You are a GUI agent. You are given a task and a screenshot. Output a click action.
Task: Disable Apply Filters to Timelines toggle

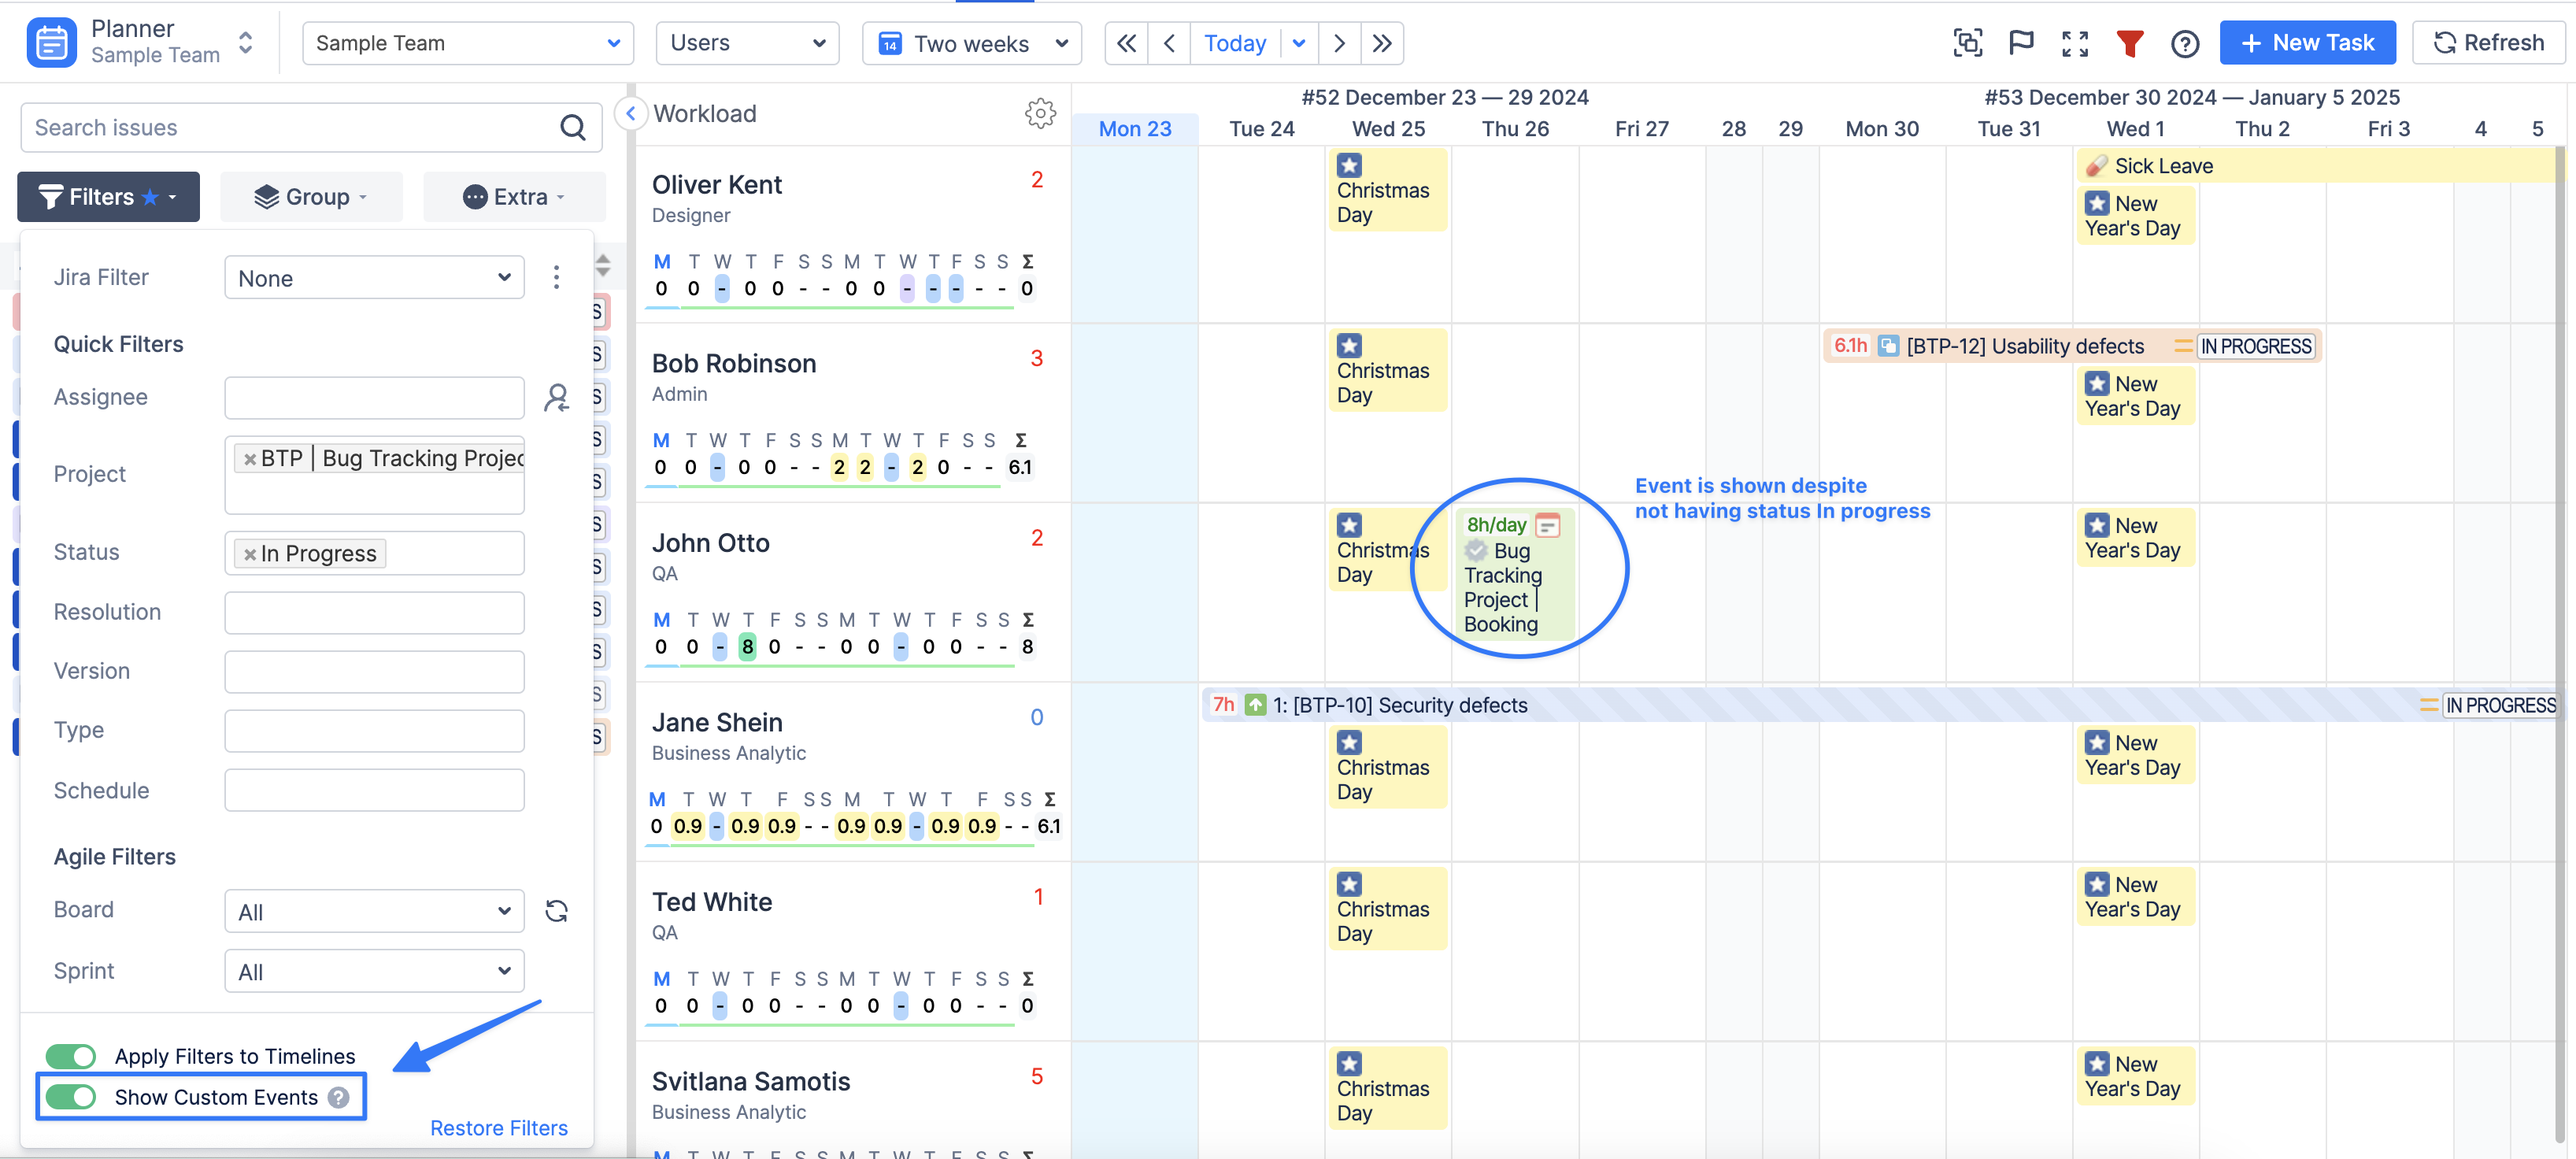(x=71, y=1056)
